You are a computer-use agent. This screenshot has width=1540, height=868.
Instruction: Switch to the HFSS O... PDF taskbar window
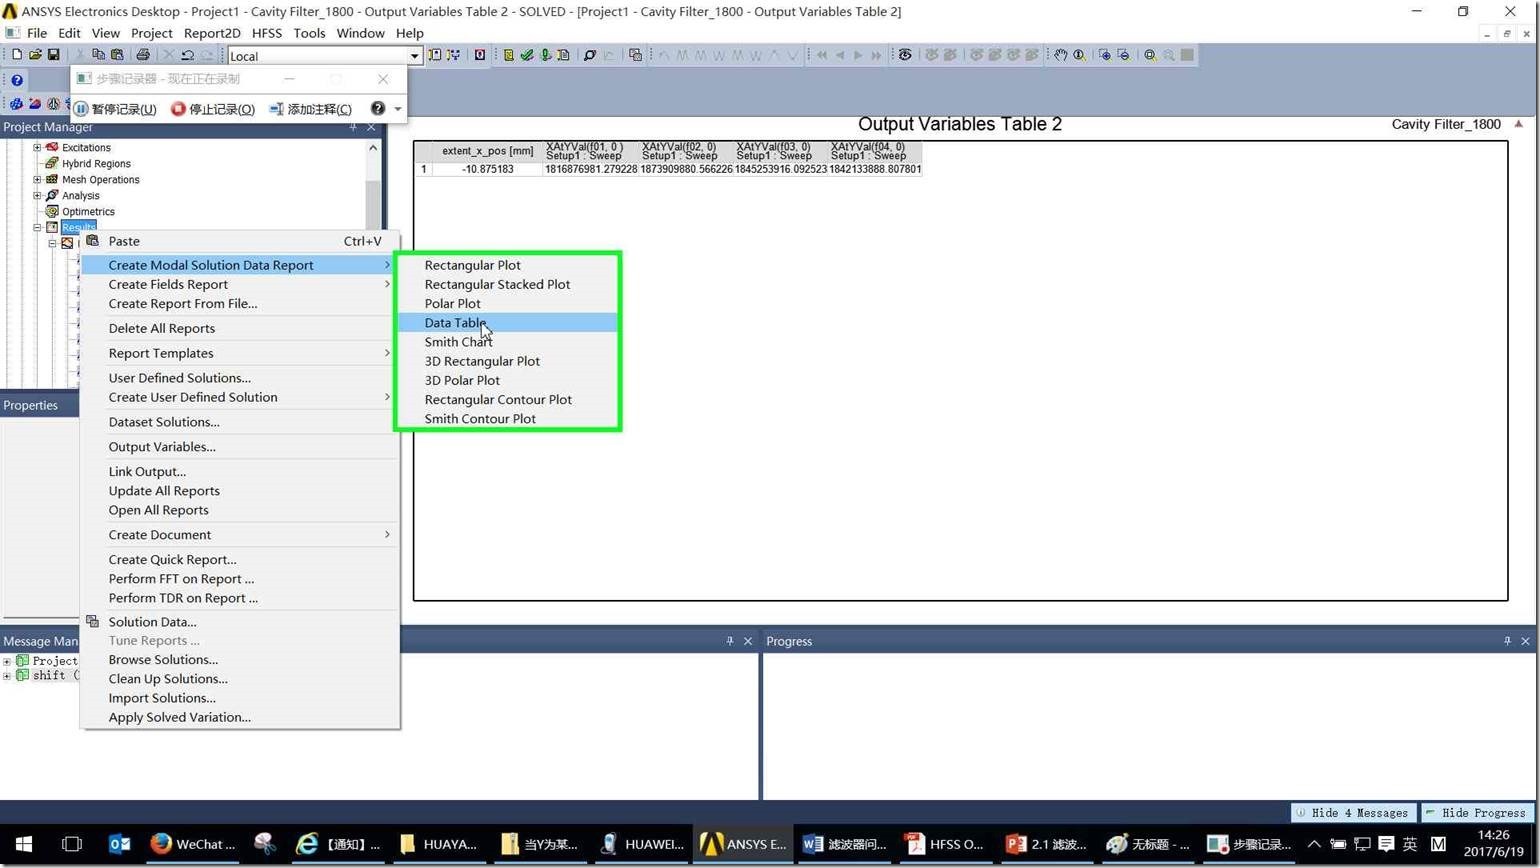tap(944, 844)
